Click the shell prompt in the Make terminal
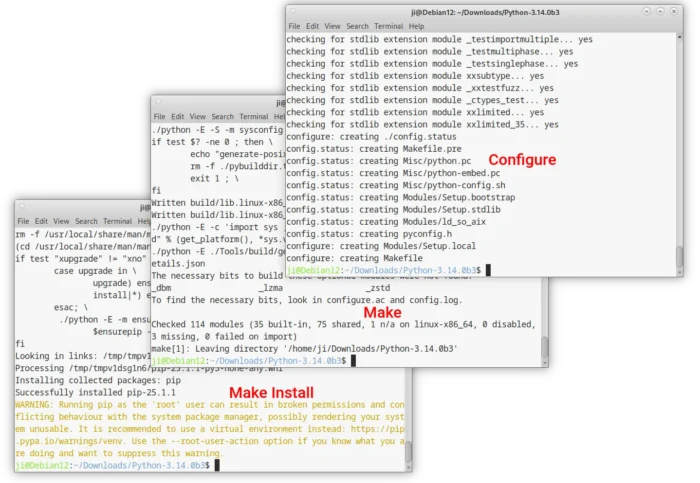This screenshot has width=700, height=483. point(249,361)
